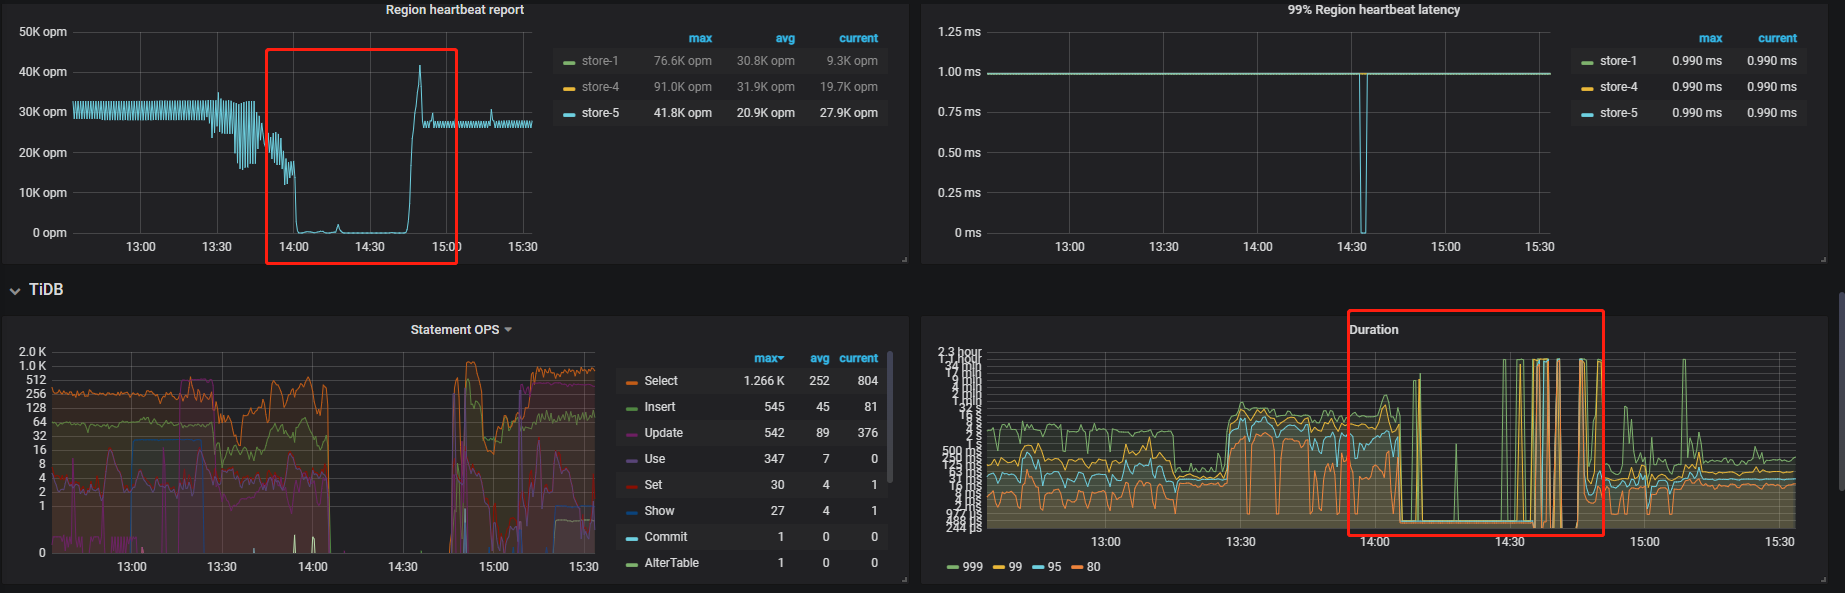The width and height of the screenshot is (1845, 593).
Task: Open the 99% Region heartbeat latency title menu
Action: tap(1373, 10)
